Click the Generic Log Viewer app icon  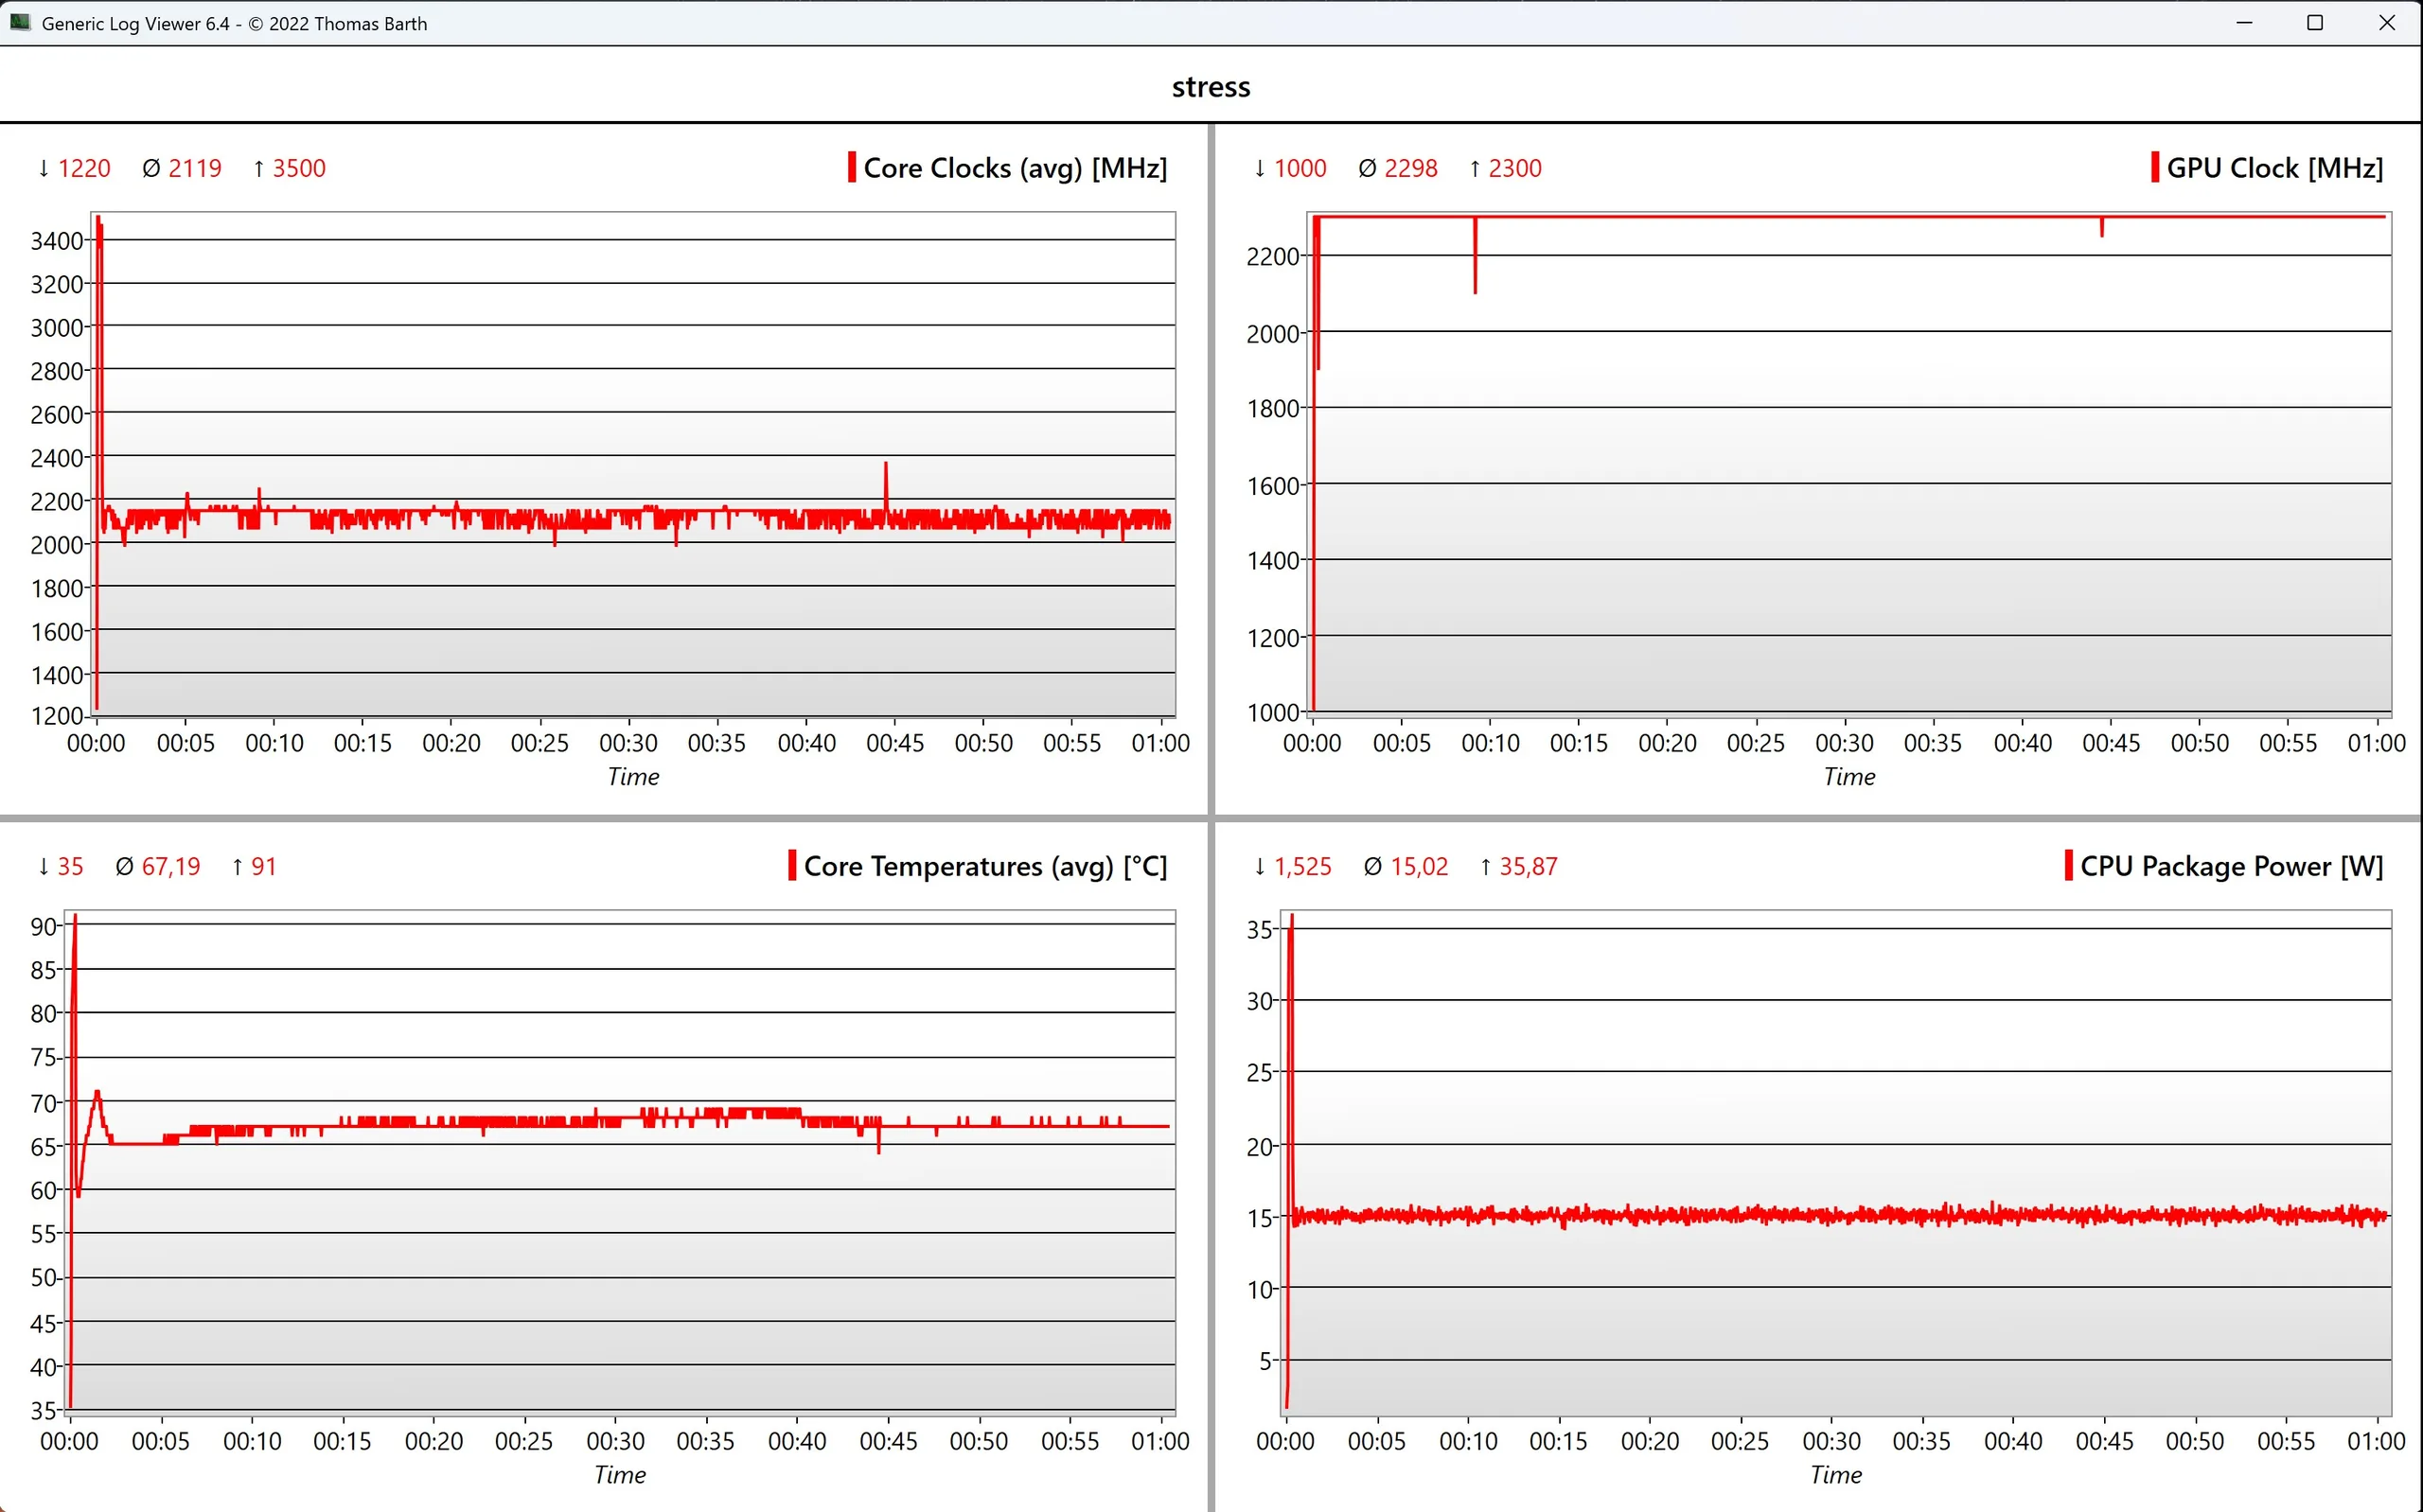coord(20,22)
